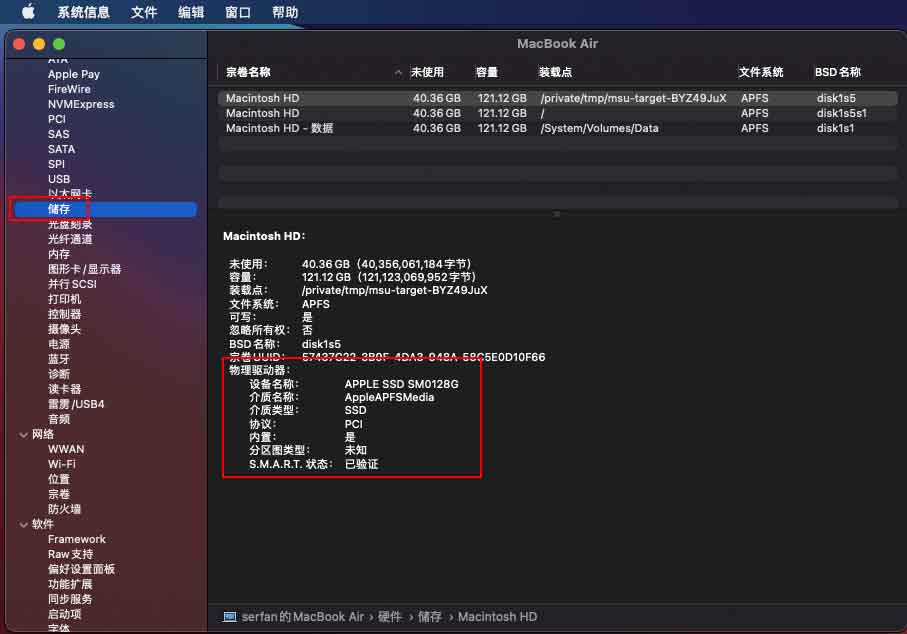Sort by 容量 column header
Viewport: 907px width, 634px height.
pyautogui.click(x=486, y=72)
